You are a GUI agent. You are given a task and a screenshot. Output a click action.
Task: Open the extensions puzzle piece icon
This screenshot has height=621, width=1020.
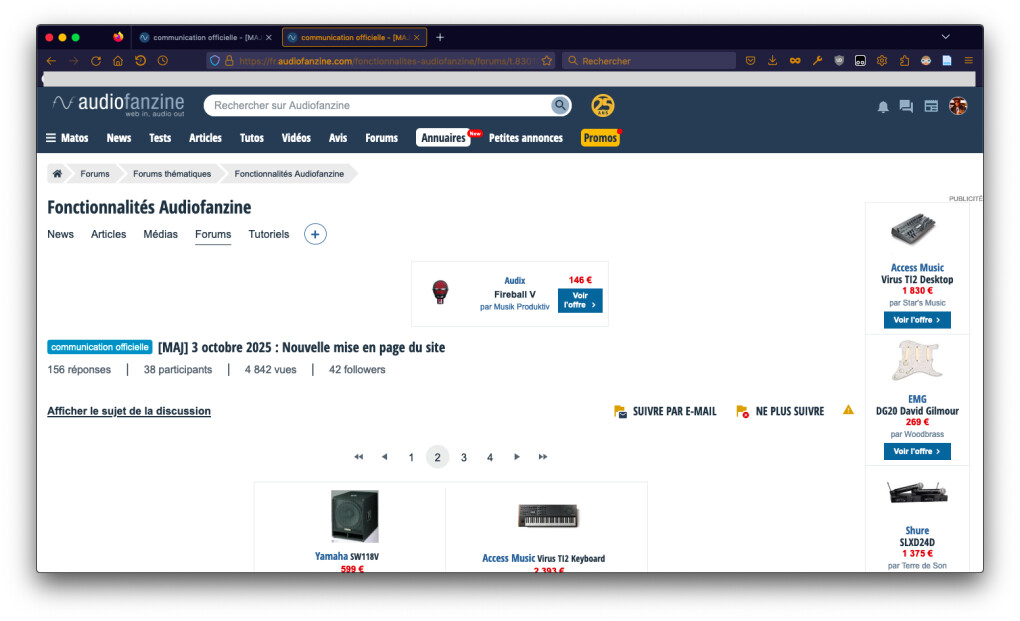904,60
